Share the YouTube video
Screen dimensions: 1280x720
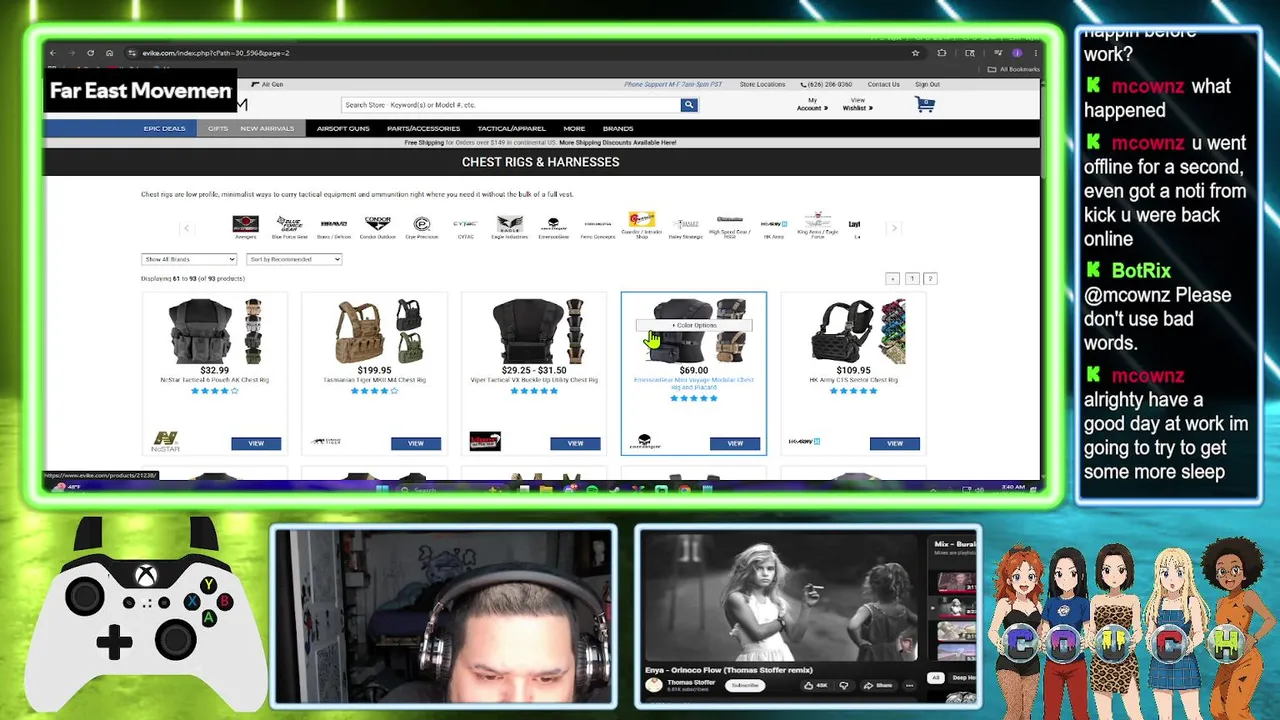878,685
